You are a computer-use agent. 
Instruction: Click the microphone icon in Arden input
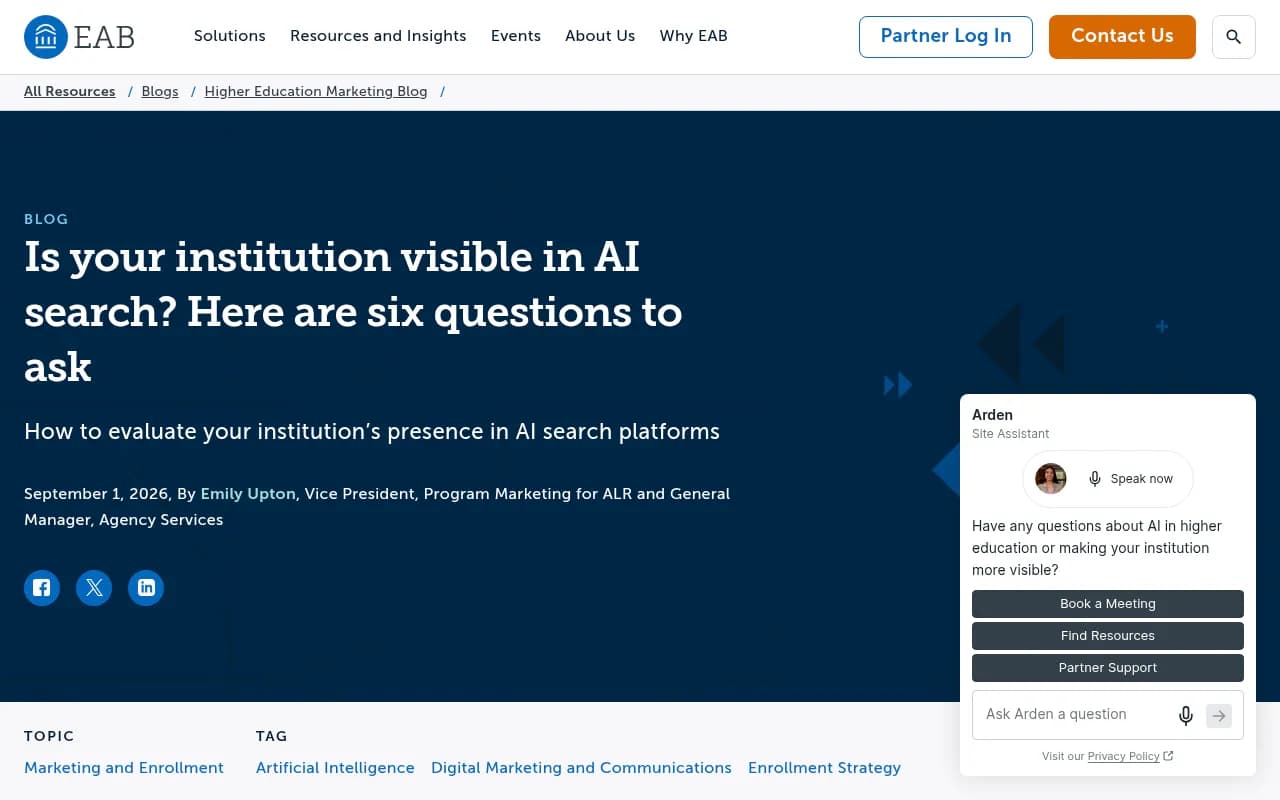point(1186,715)
